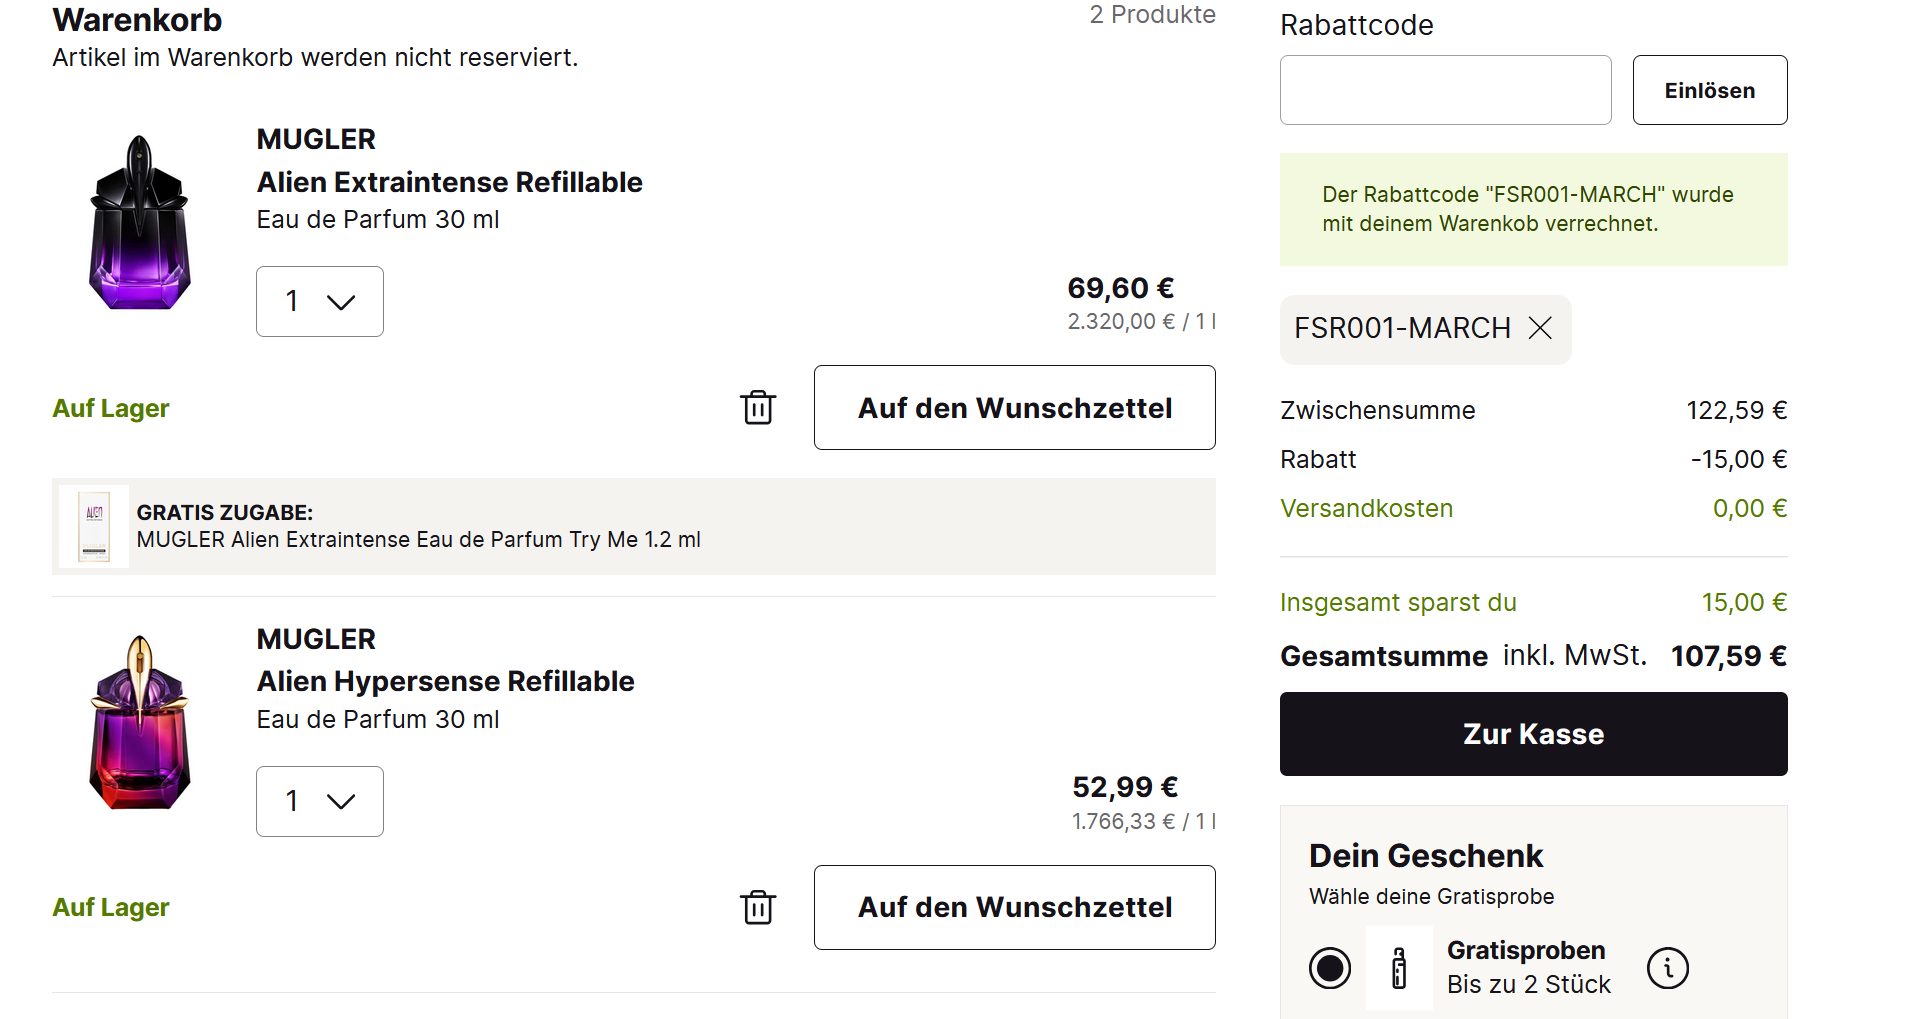
Task: Click the Gratisproben sample vial icon
Action: (x=1399, y=968)
